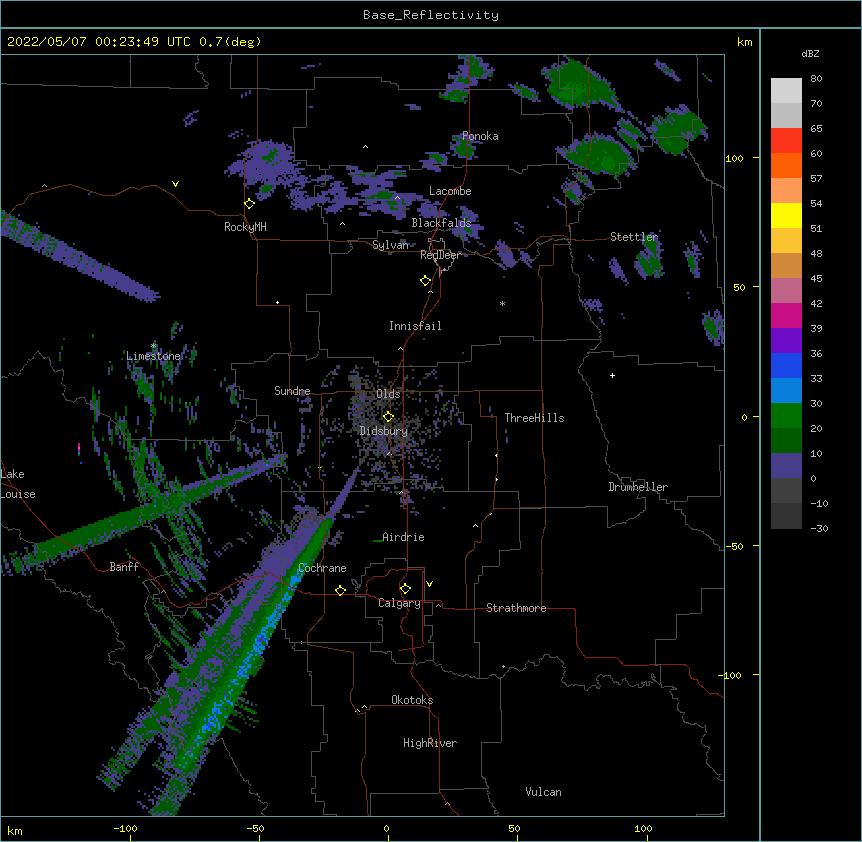Click the Cochrane city label
Screen dimensions: 862x842
coord(322,568)
